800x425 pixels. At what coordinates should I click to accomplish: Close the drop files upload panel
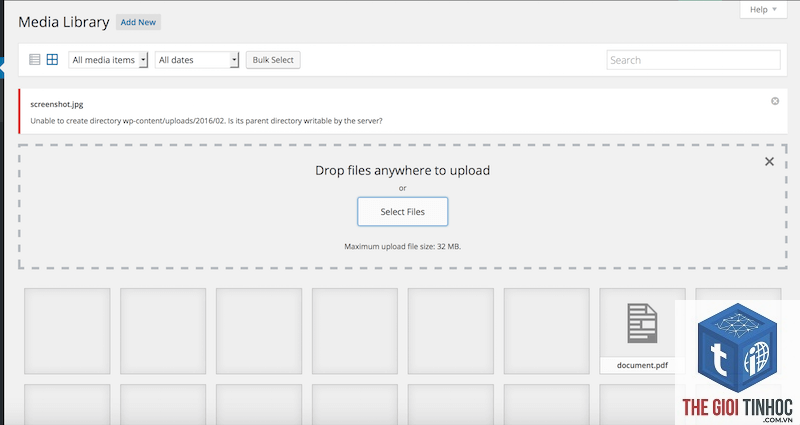tap(769, 162)
